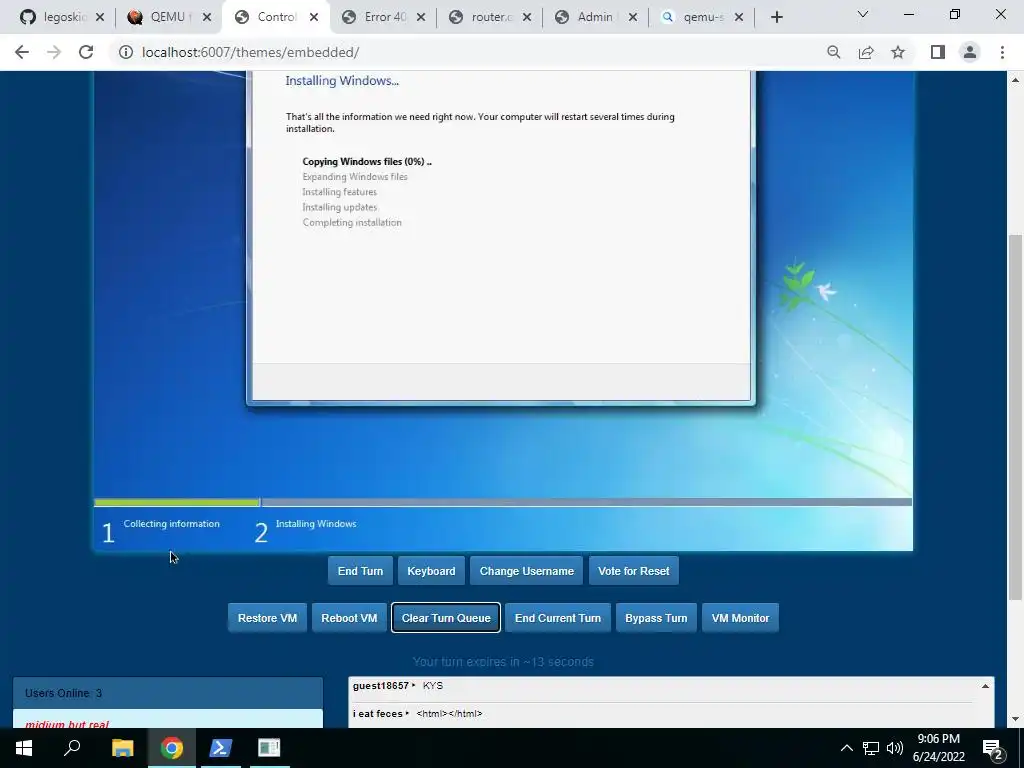Expand the tab search chevron
This screenshot has width=1024, height=768.
coord(863,14)
